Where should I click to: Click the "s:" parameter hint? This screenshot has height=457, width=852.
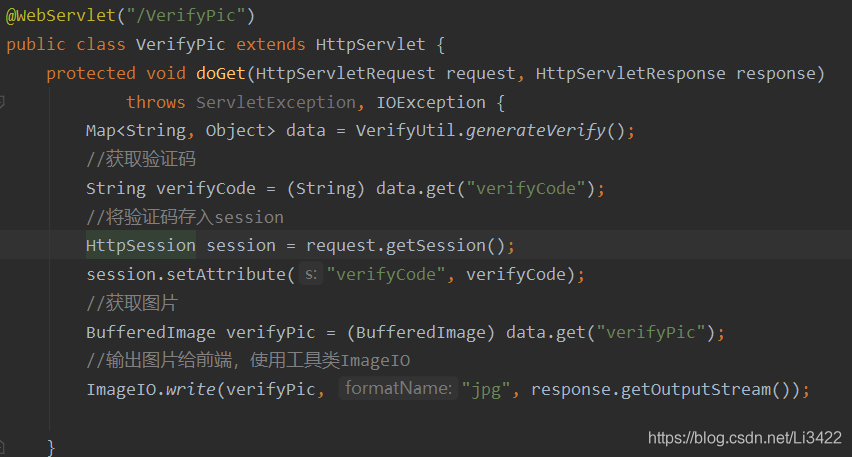(310, 275)
